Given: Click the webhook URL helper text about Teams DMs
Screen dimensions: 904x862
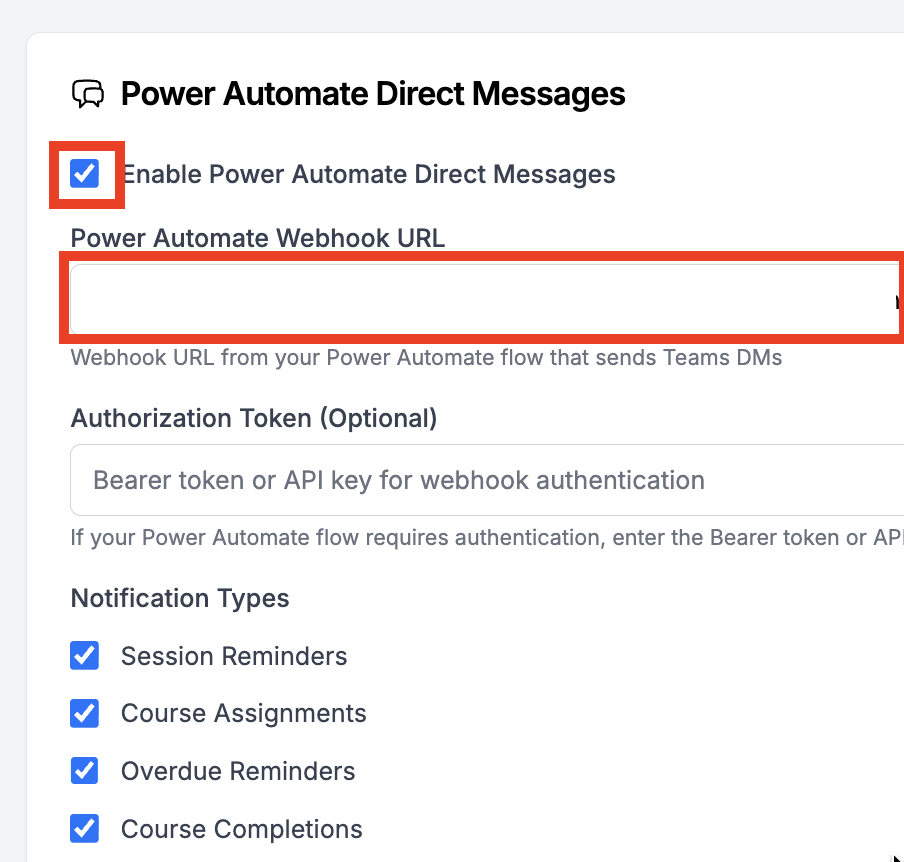Looking at the screenshot, I should pyautogui.click(x=426, y=357).
